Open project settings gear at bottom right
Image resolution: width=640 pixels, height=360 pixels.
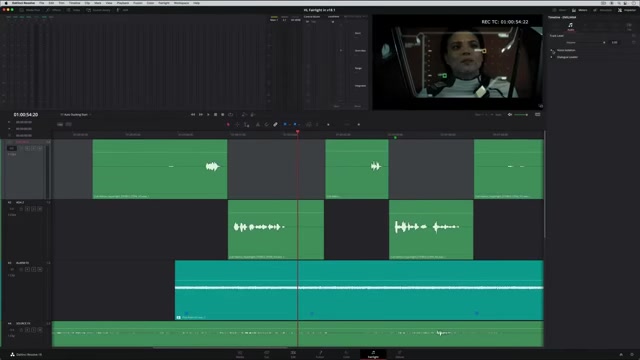[x=632, y=355]
